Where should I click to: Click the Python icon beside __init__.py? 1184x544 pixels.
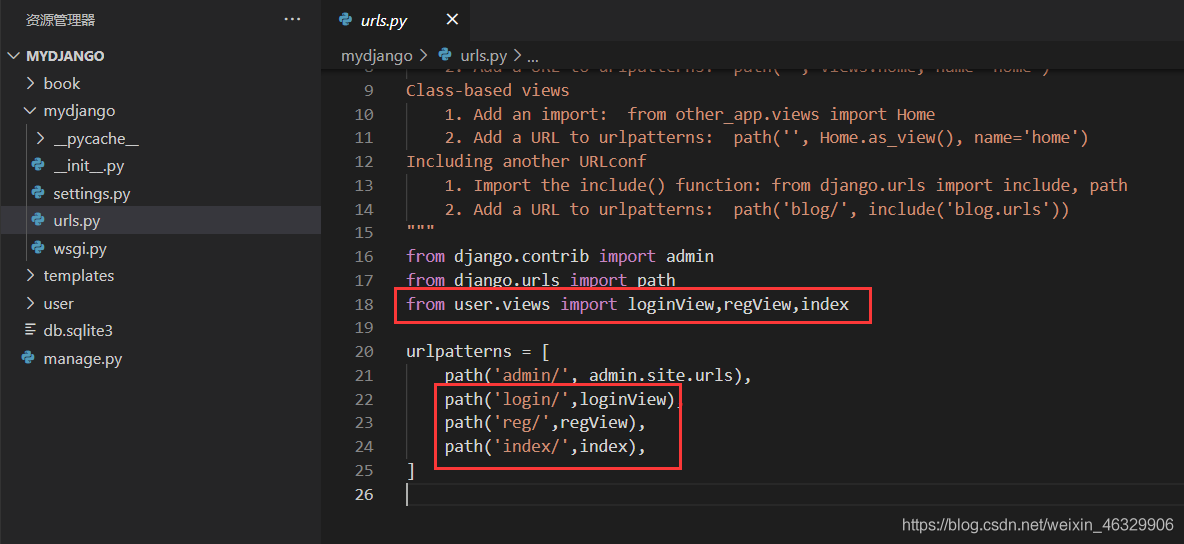click(38, 166)
